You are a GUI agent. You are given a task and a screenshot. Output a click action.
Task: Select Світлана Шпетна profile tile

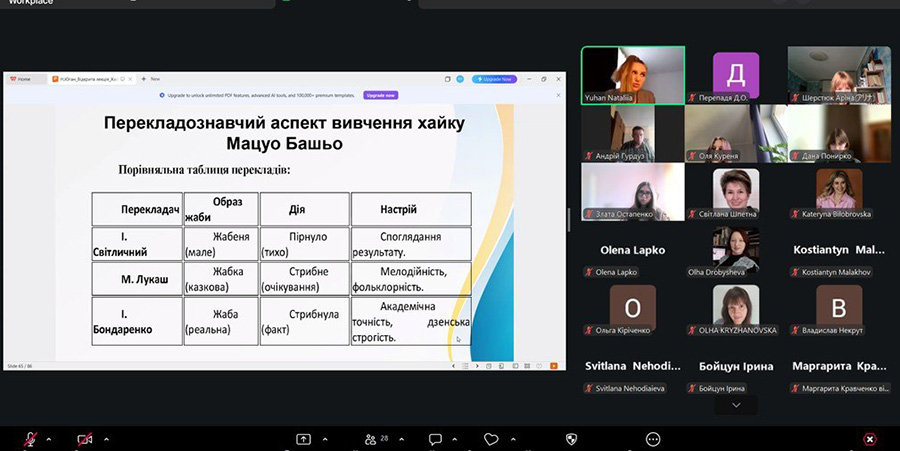736,192
